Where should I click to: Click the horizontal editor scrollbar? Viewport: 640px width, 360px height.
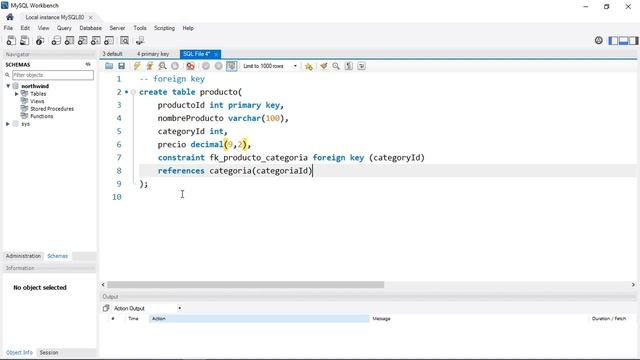(245, 284)
